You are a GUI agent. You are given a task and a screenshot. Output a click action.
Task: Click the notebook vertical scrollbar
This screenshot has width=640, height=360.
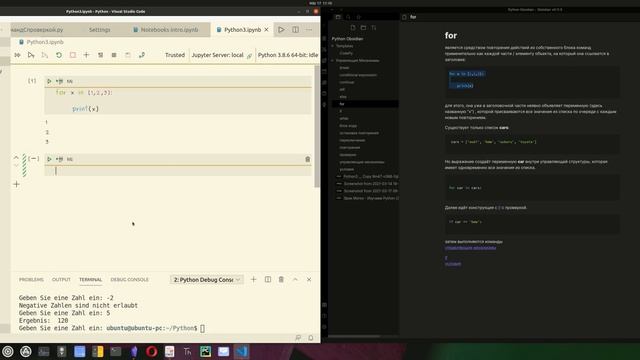[x=317, y=127]
